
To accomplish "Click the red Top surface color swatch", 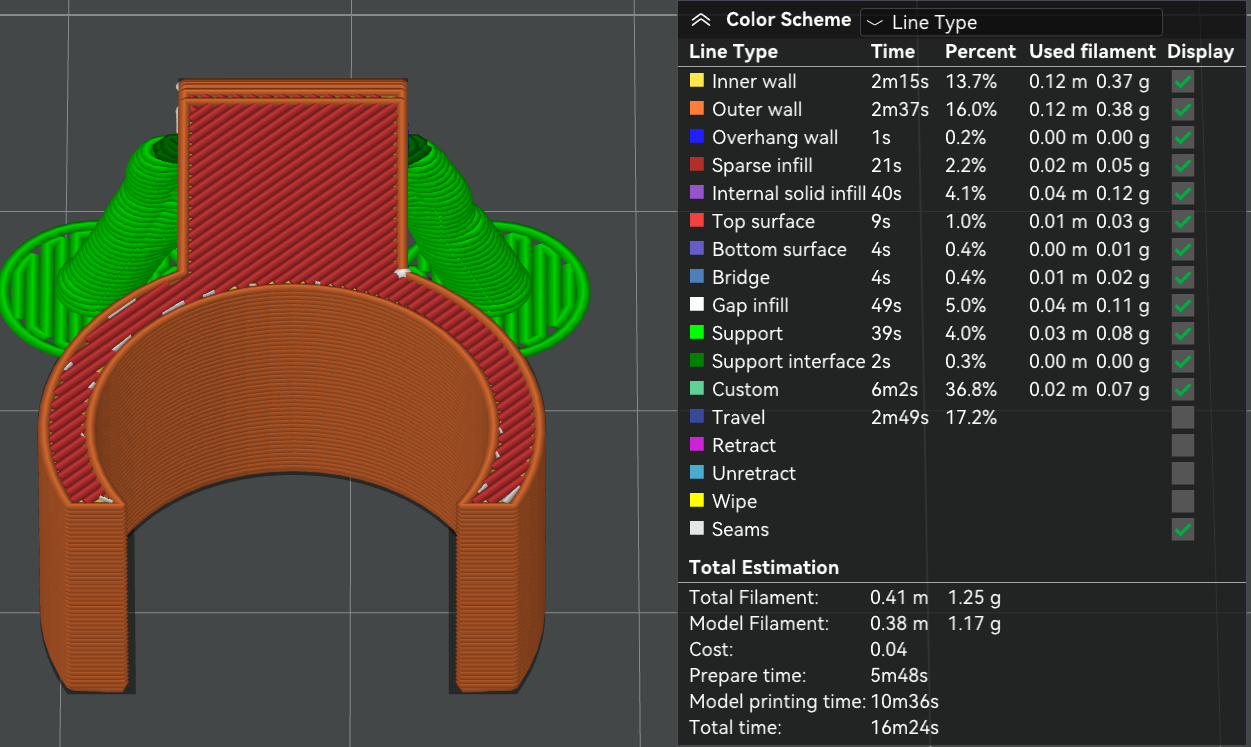I will [x=697, y=221].
